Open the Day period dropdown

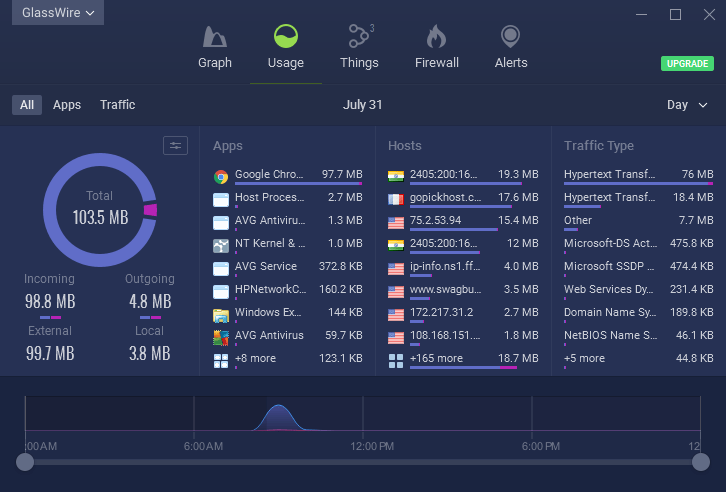687,105
